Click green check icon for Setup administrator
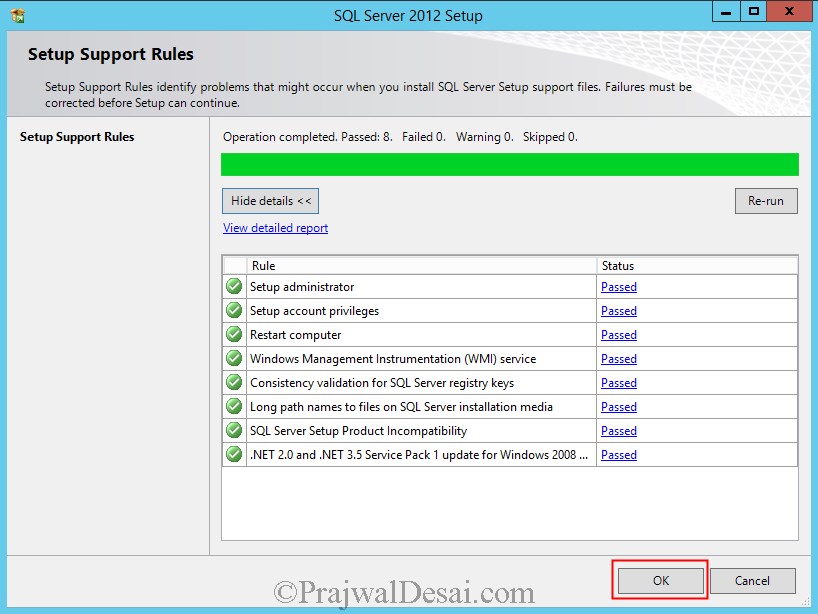 point(234,286)
